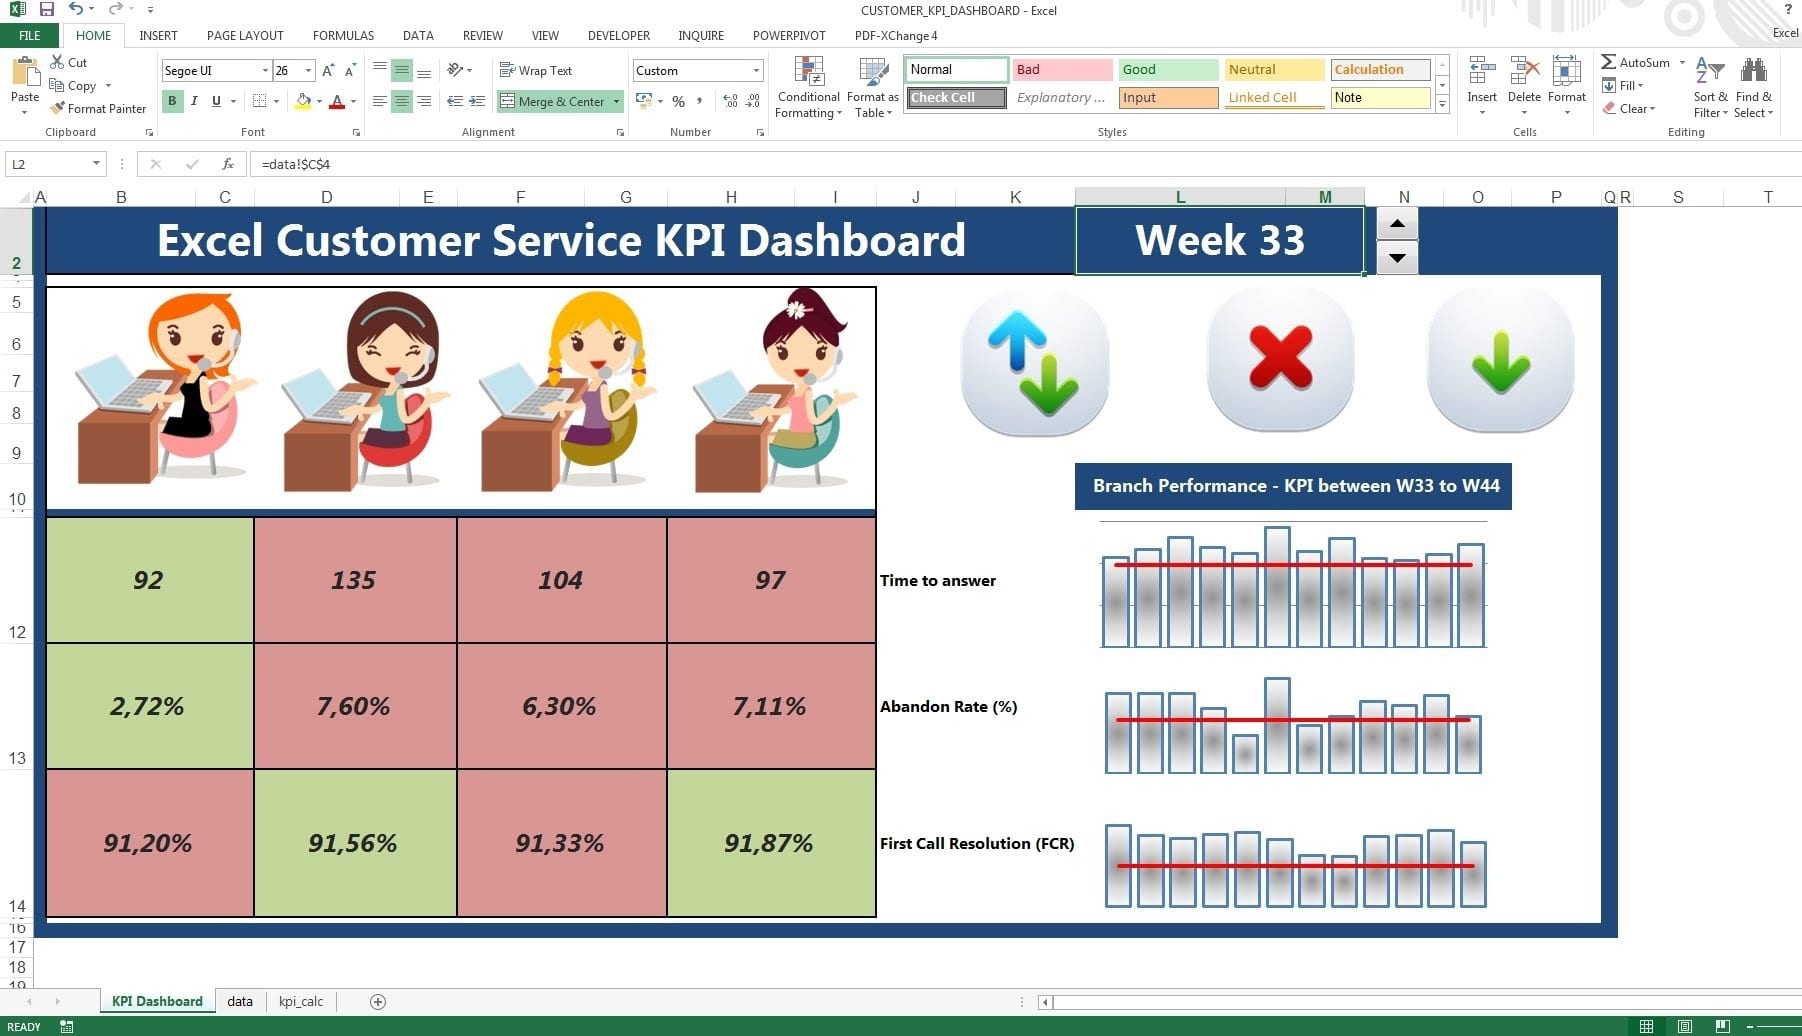Apply Percent number style
1802x1036 pixels.
(x=678, y=101)
